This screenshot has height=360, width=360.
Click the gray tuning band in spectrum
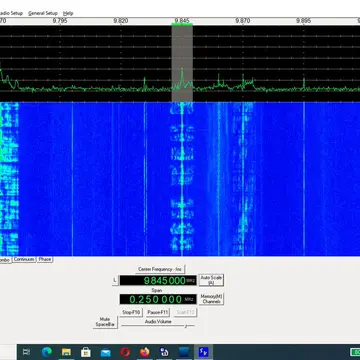pyautogui.click(x=182, y=63)
